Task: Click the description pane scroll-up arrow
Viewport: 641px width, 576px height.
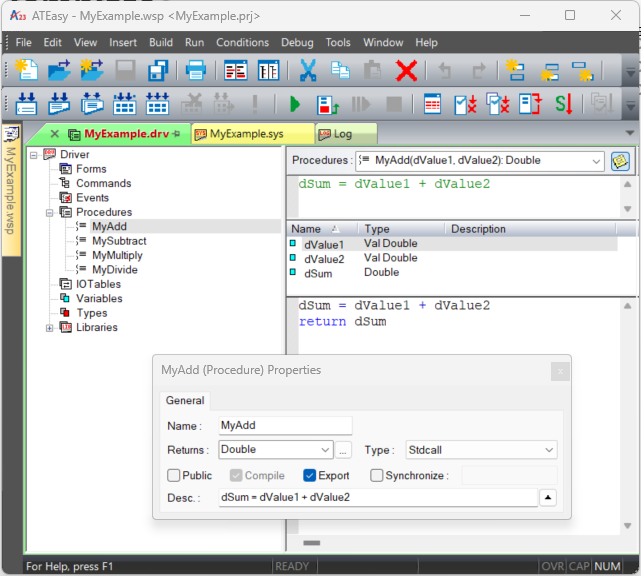Action: [x=628, y=184]
